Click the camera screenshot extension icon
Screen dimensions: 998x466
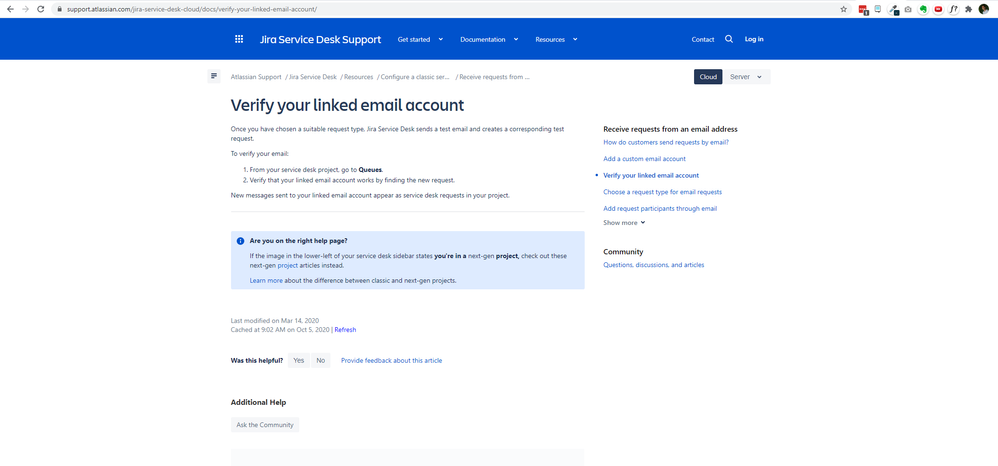[x=908, y=9]
